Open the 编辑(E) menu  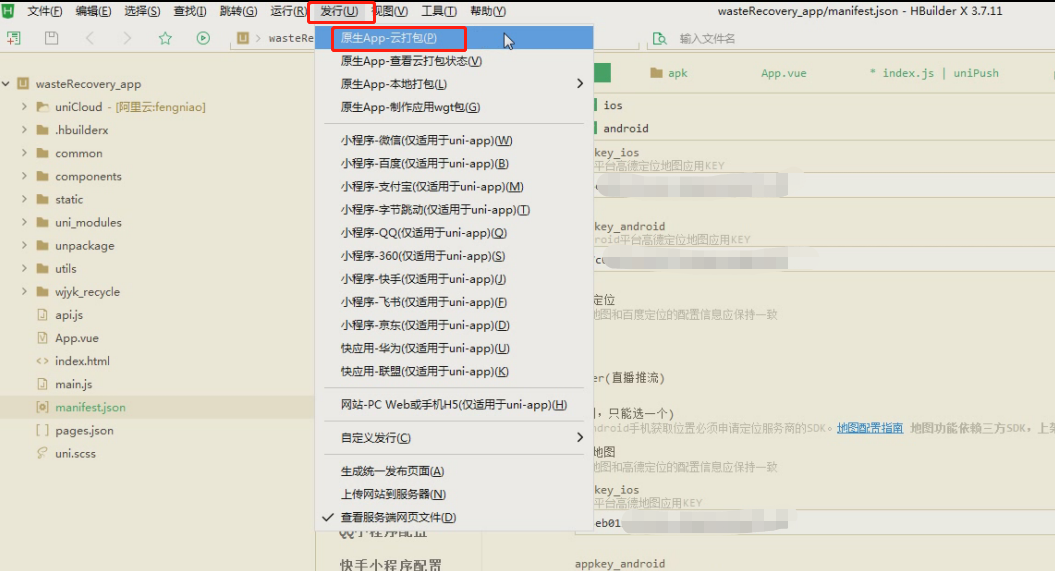pos(94,11)
